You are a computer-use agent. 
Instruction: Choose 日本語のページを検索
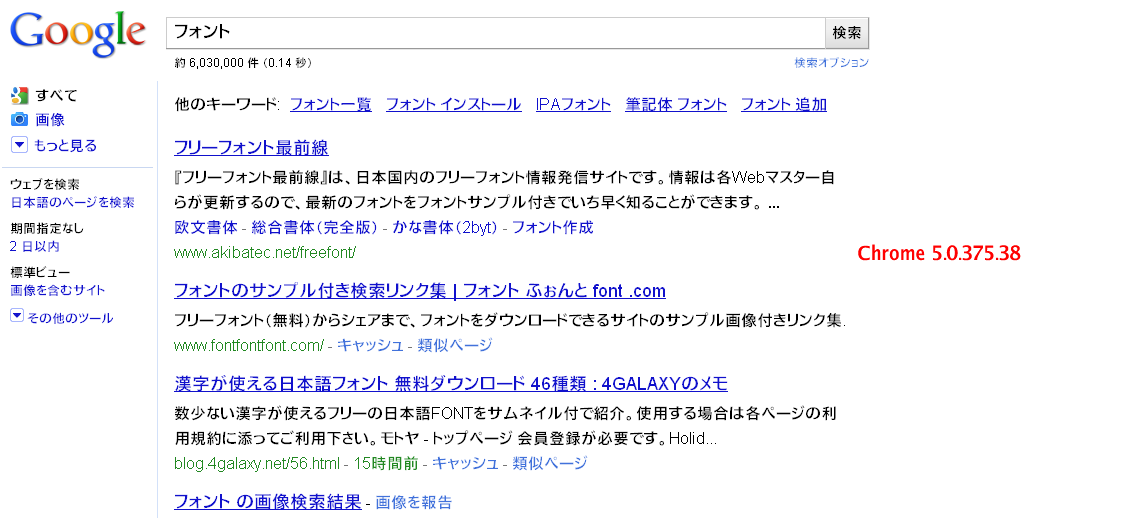point(72,203)
